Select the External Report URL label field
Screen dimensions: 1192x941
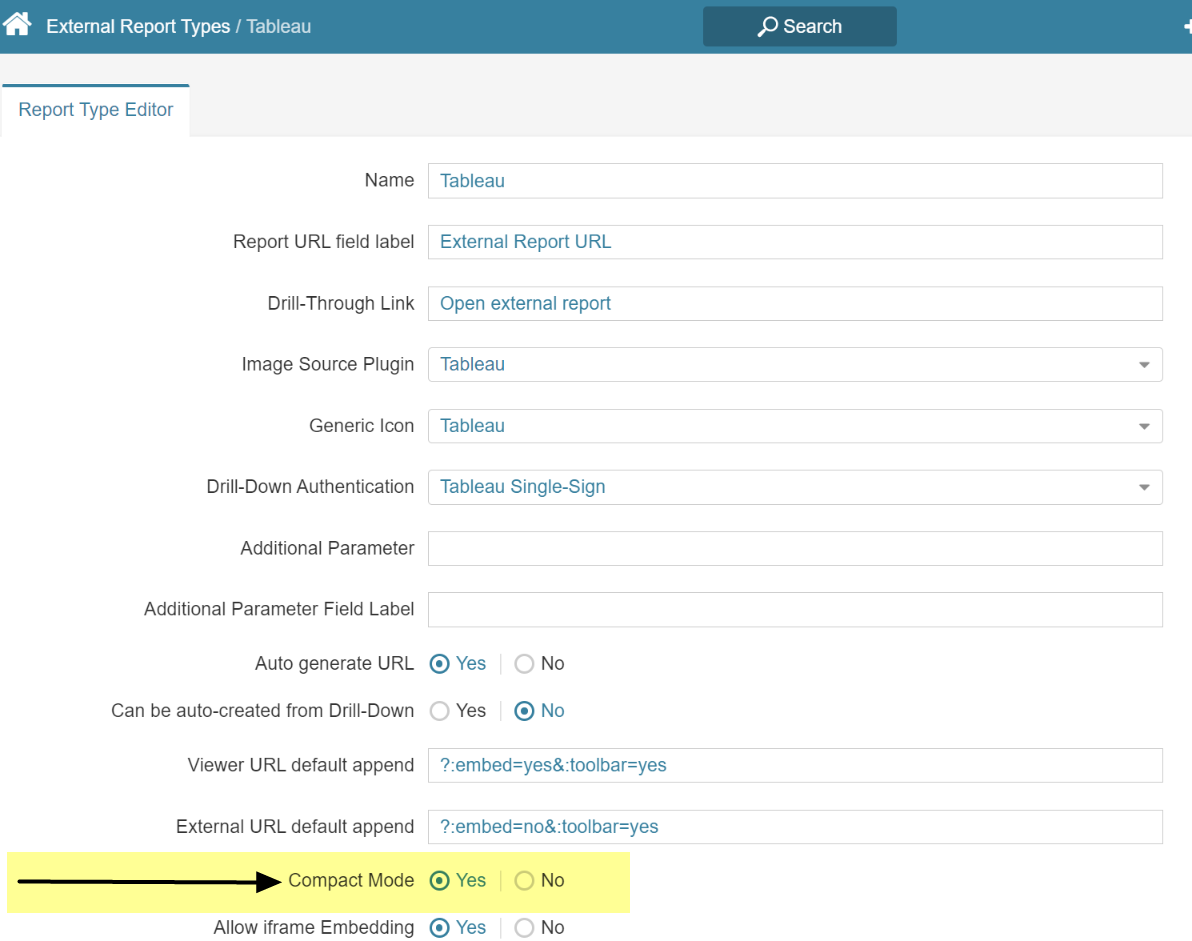coord(795,242)
